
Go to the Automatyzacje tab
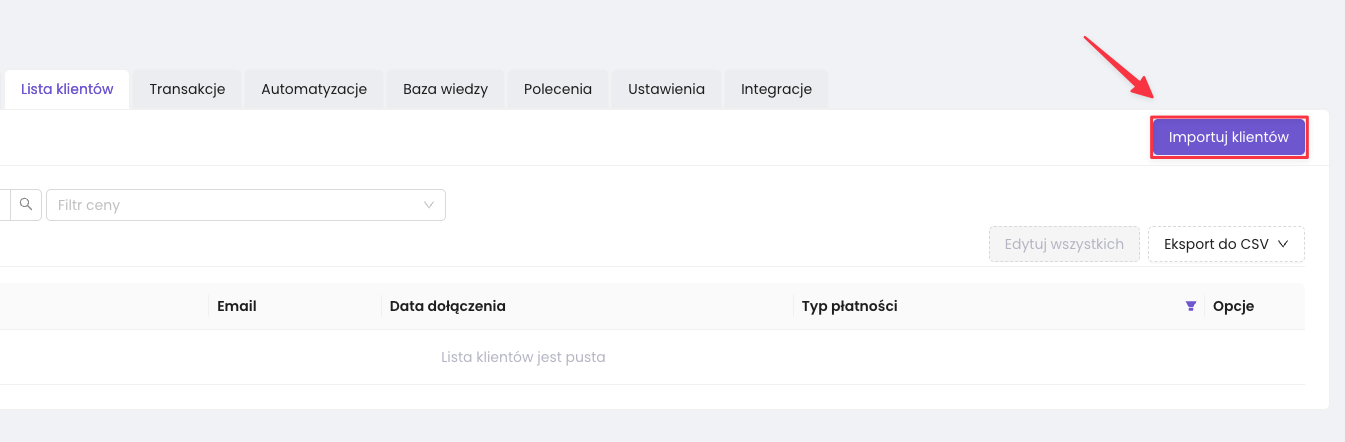pos(314,89)
